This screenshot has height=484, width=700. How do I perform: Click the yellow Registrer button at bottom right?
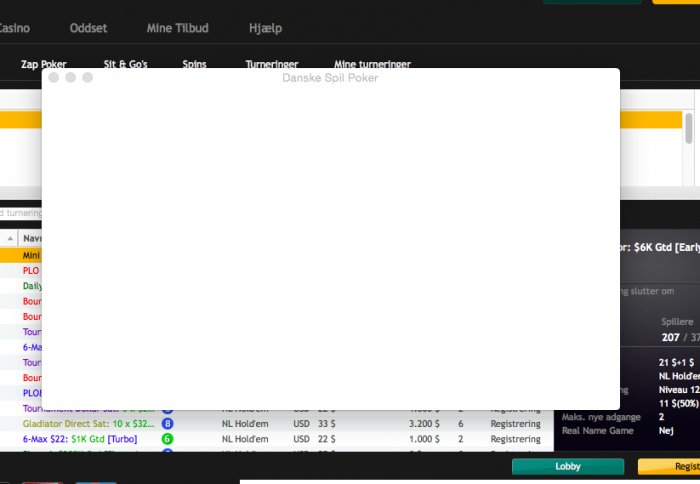pos(669,466)
